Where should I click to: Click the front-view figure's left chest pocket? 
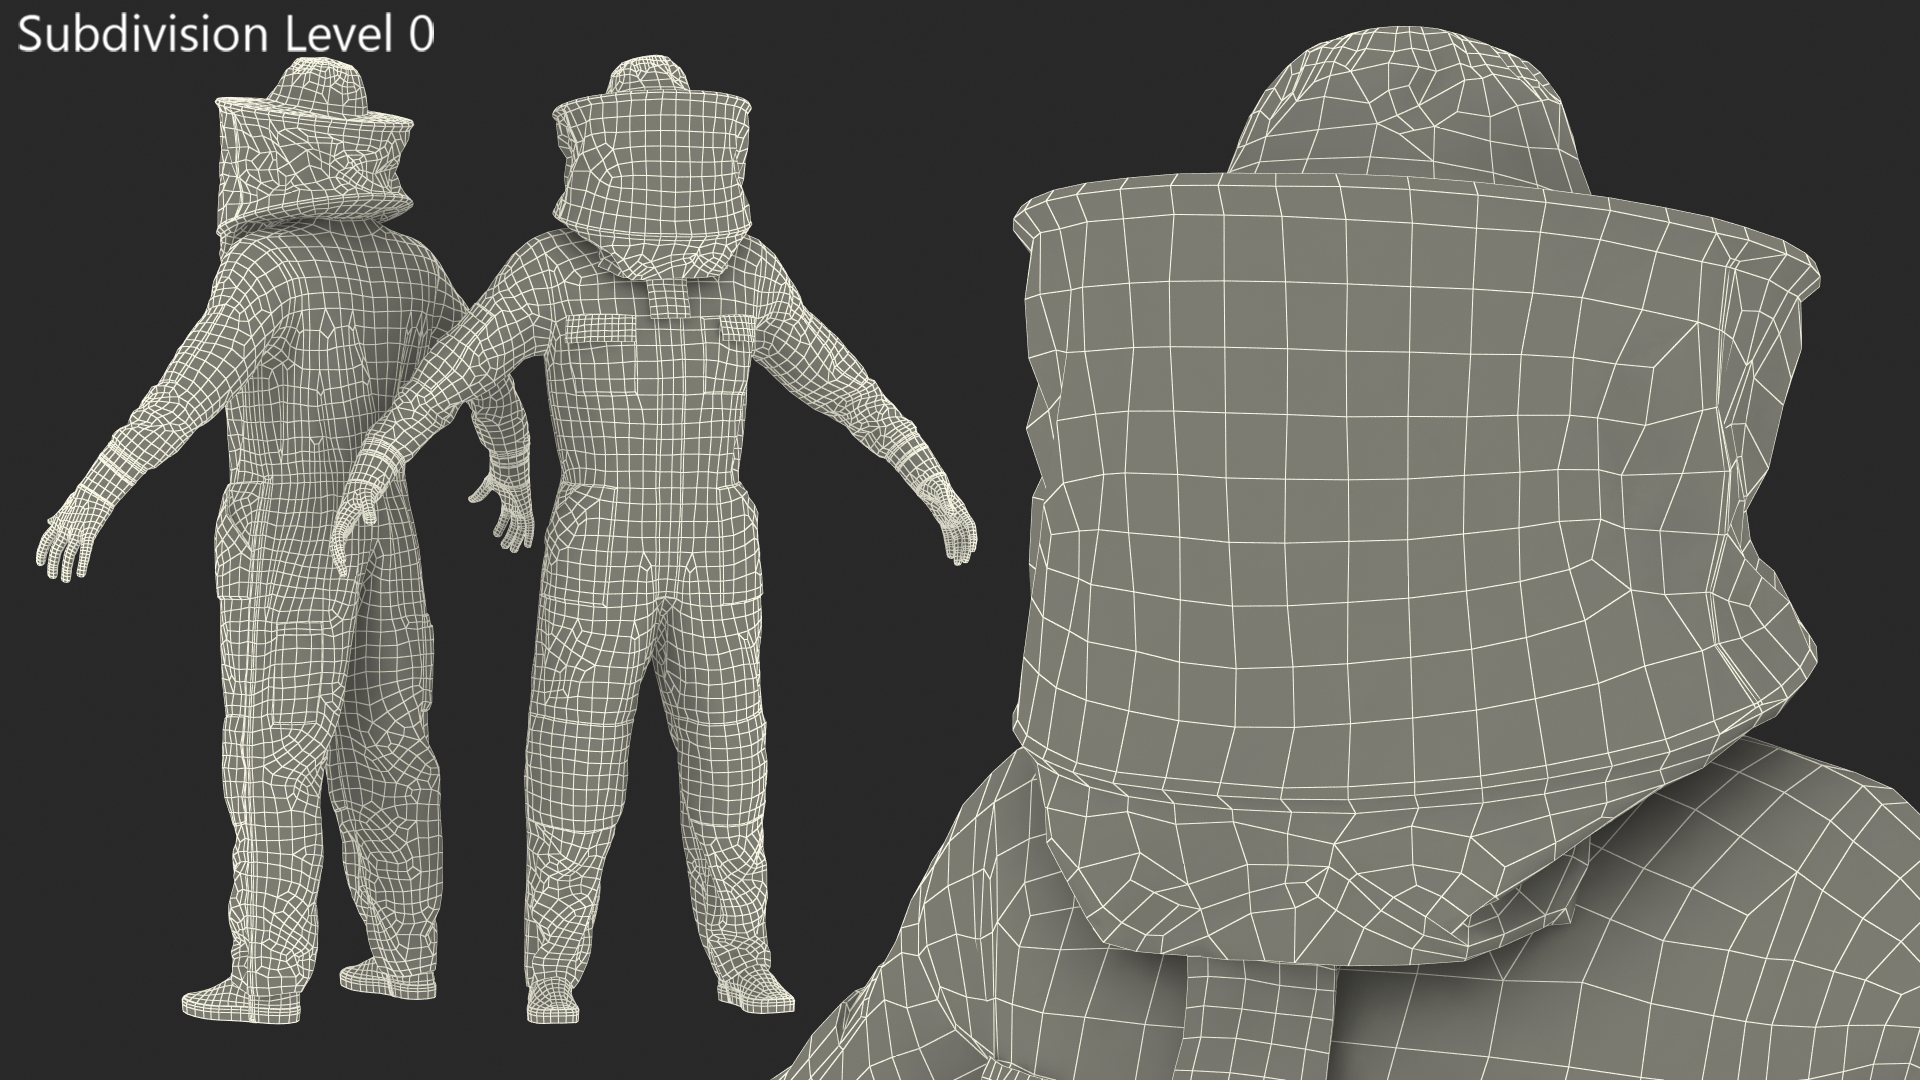[x=602, y=331]
